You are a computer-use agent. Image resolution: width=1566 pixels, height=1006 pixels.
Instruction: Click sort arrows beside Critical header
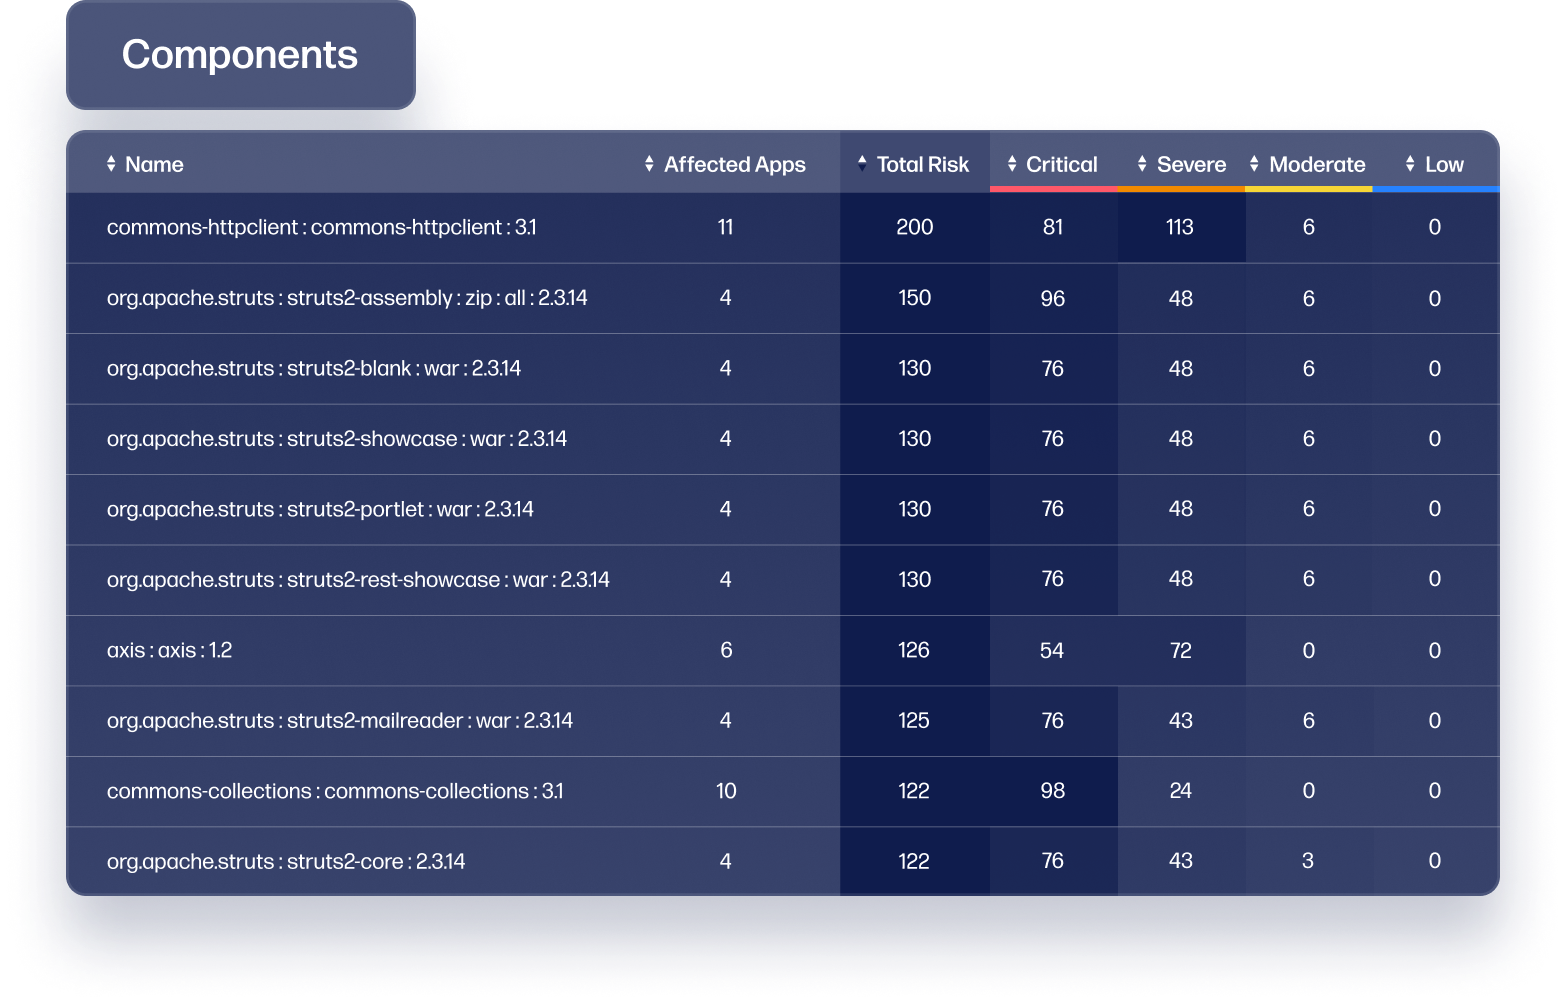pyautogui.click(x=1012, y=164)
